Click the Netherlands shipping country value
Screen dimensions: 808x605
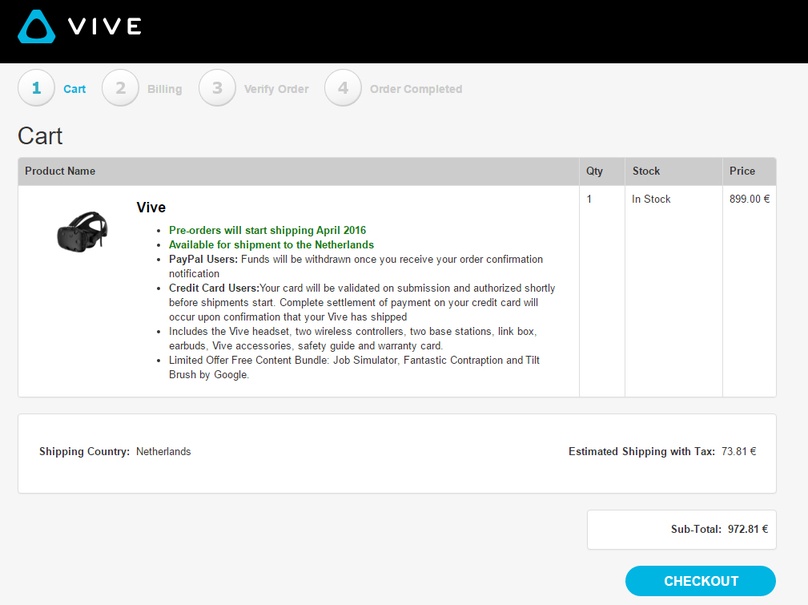tap(163, 451)
